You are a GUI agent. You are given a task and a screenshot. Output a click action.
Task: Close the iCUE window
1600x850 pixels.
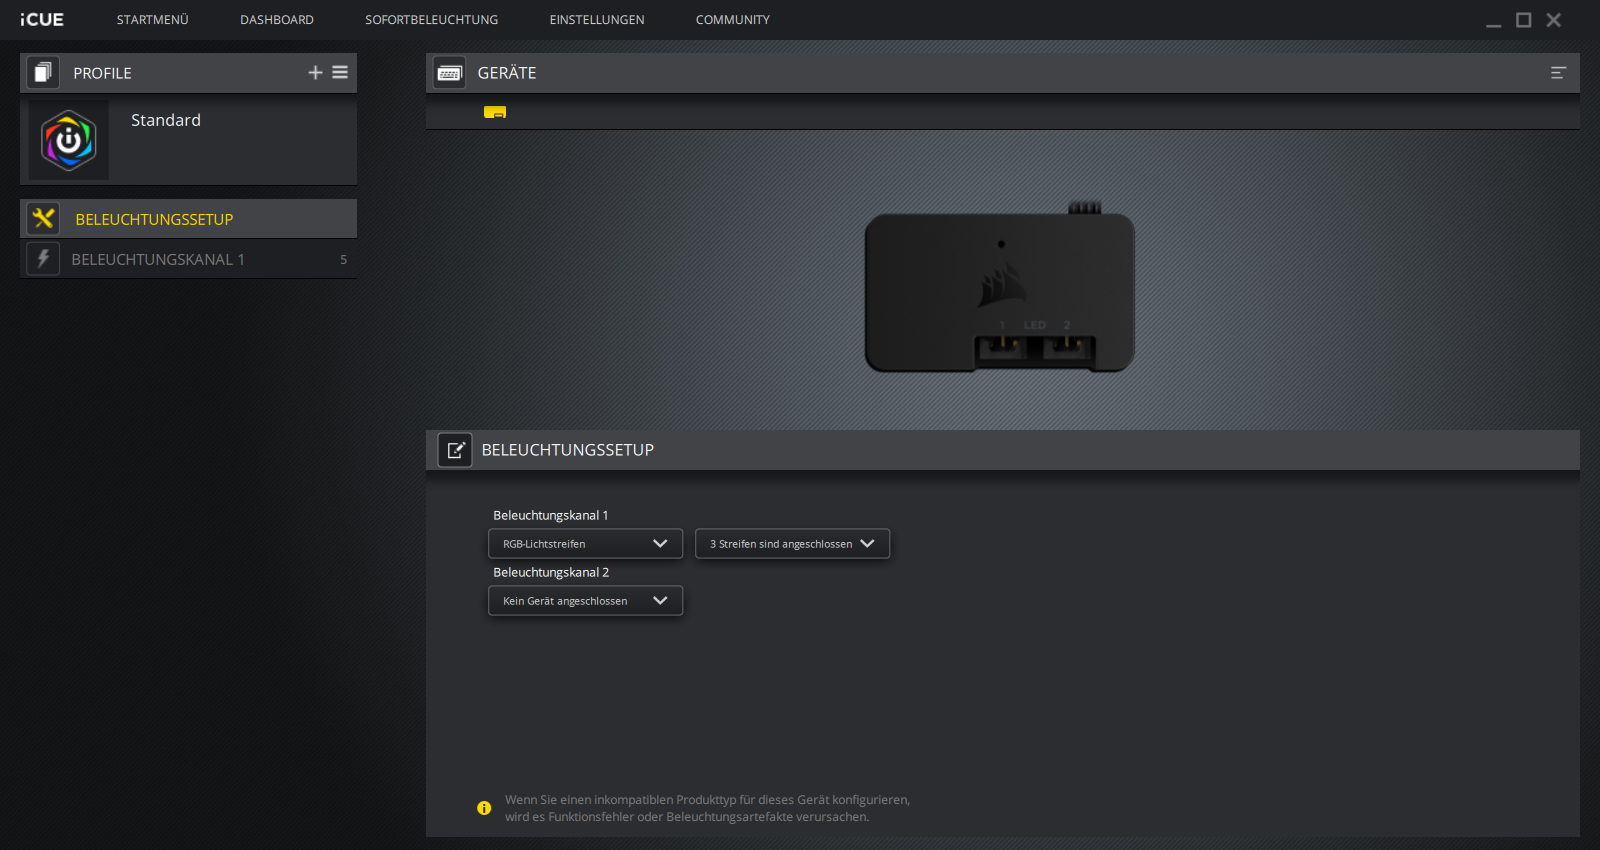tap(1554, 20)
